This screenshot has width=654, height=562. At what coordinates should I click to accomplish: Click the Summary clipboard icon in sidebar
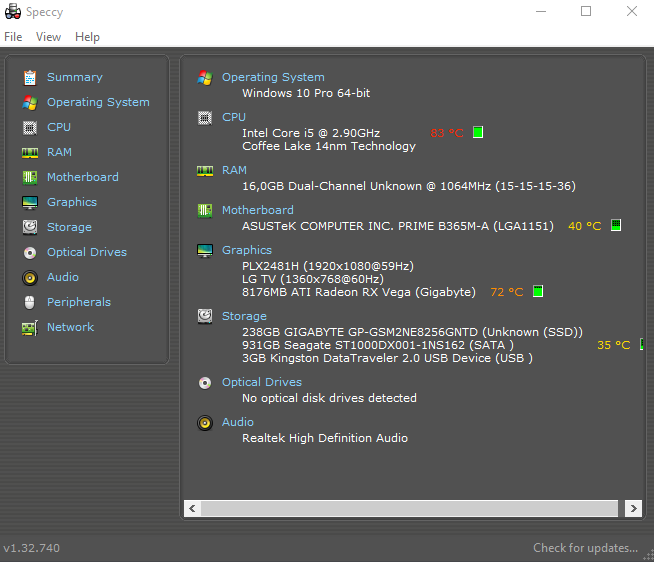pyautogui.click(x=30, y=78)
